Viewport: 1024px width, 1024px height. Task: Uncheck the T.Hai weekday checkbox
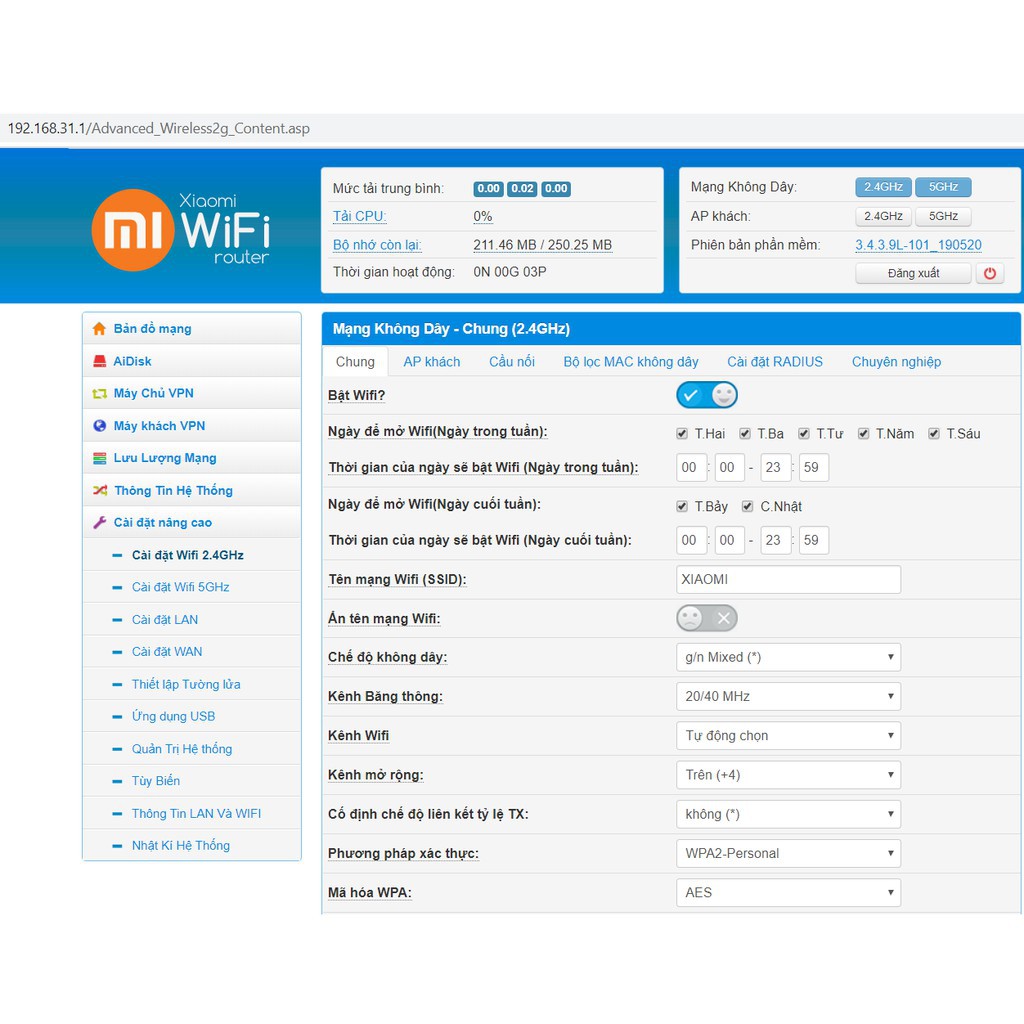pos(682,434)
